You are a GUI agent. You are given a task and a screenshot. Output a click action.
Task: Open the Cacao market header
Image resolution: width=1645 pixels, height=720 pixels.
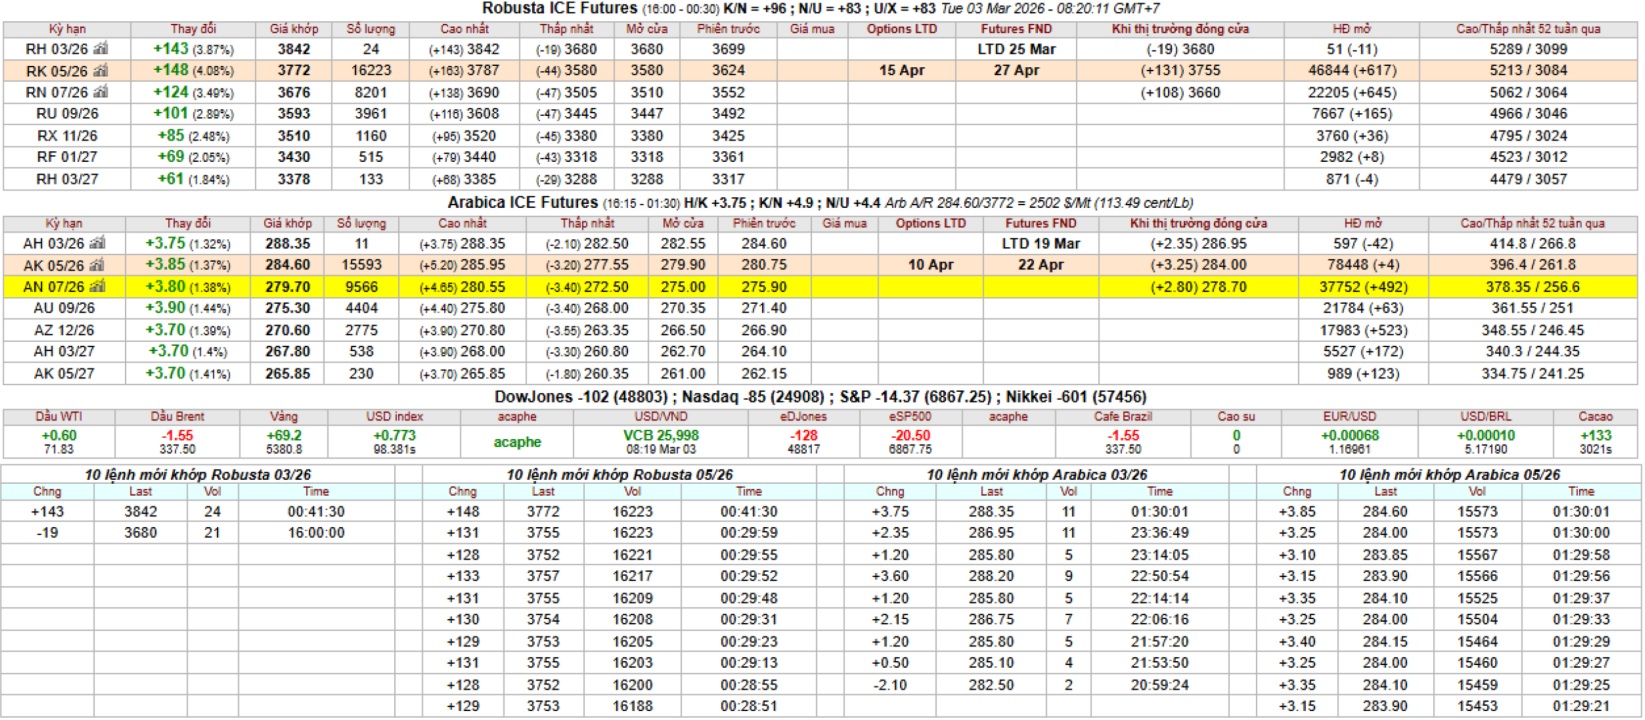click(1595, 417)
